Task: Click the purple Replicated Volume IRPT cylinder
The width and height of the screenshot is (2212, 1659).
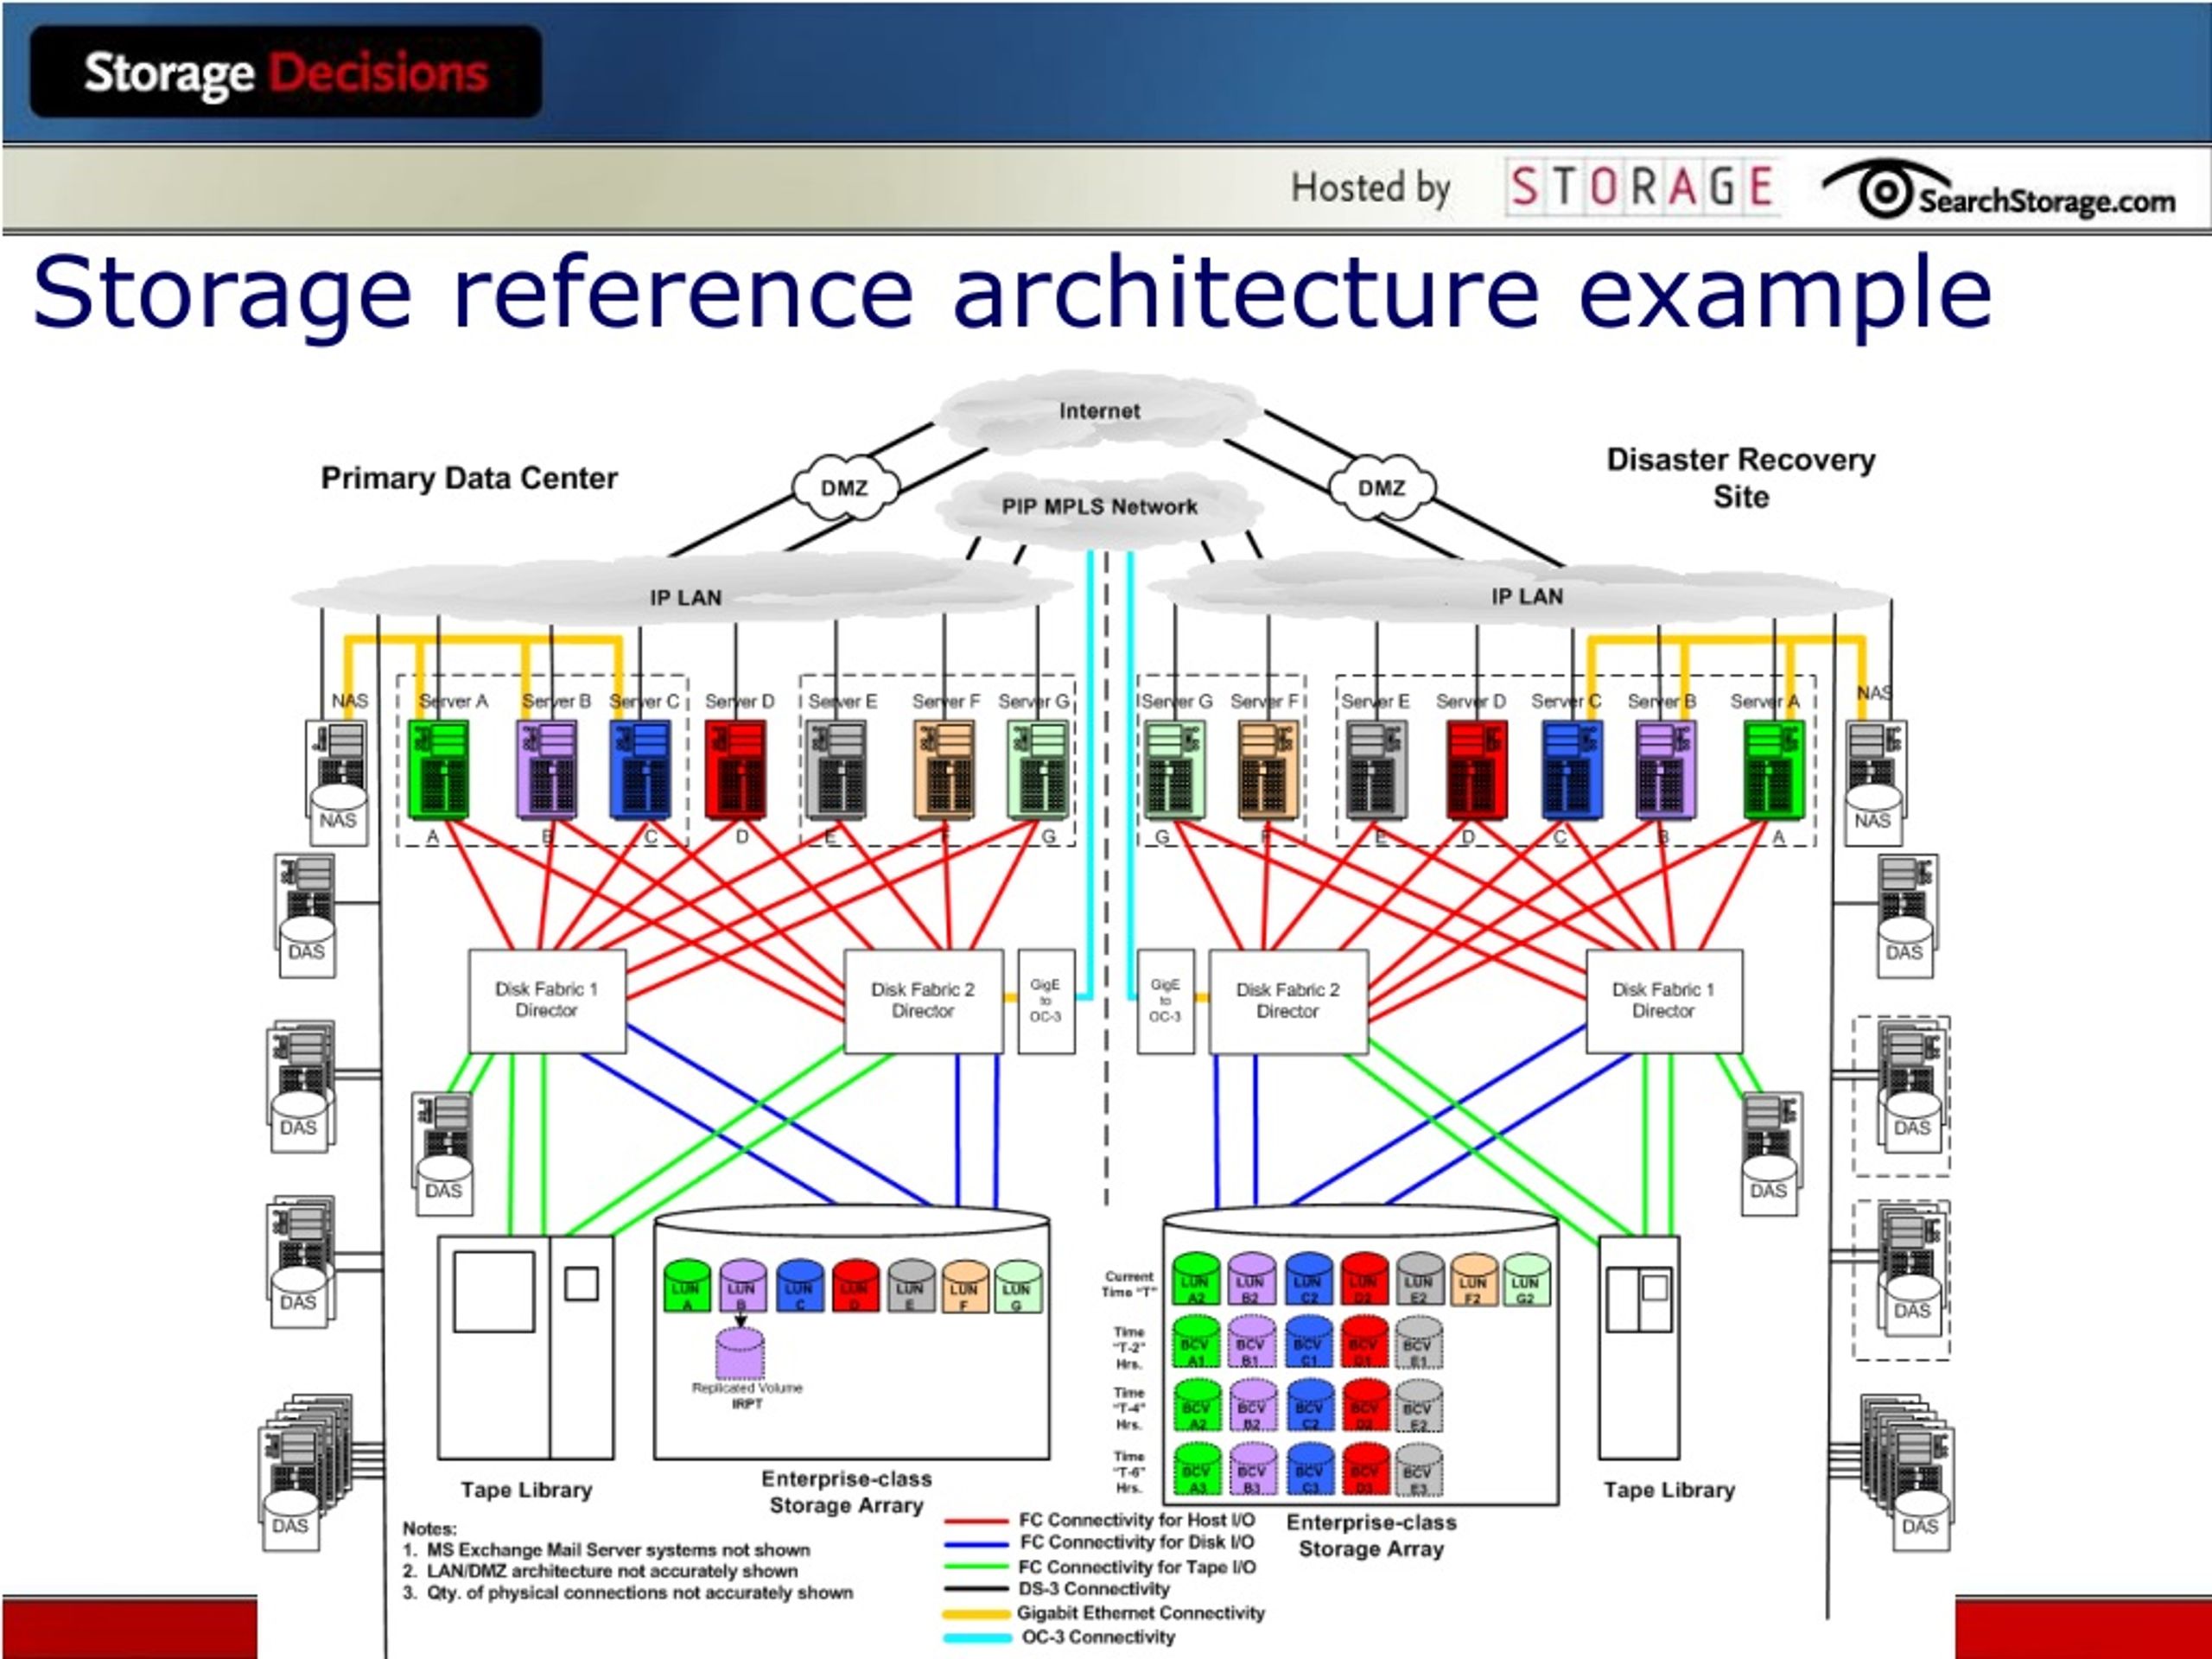Action: pos(740,1353)
